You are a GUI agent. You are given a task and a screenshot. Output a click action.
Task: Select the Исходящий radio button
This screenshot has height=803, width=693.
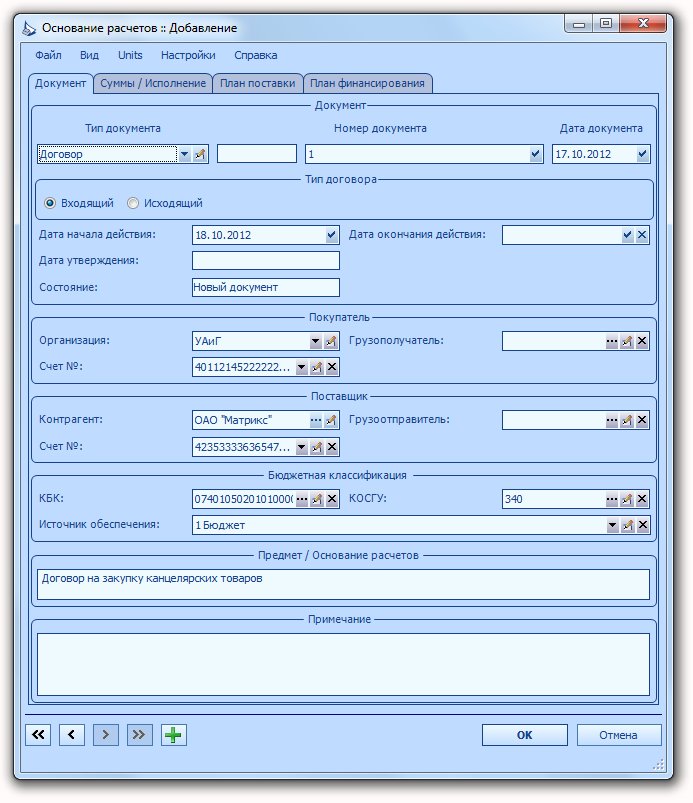133,203
